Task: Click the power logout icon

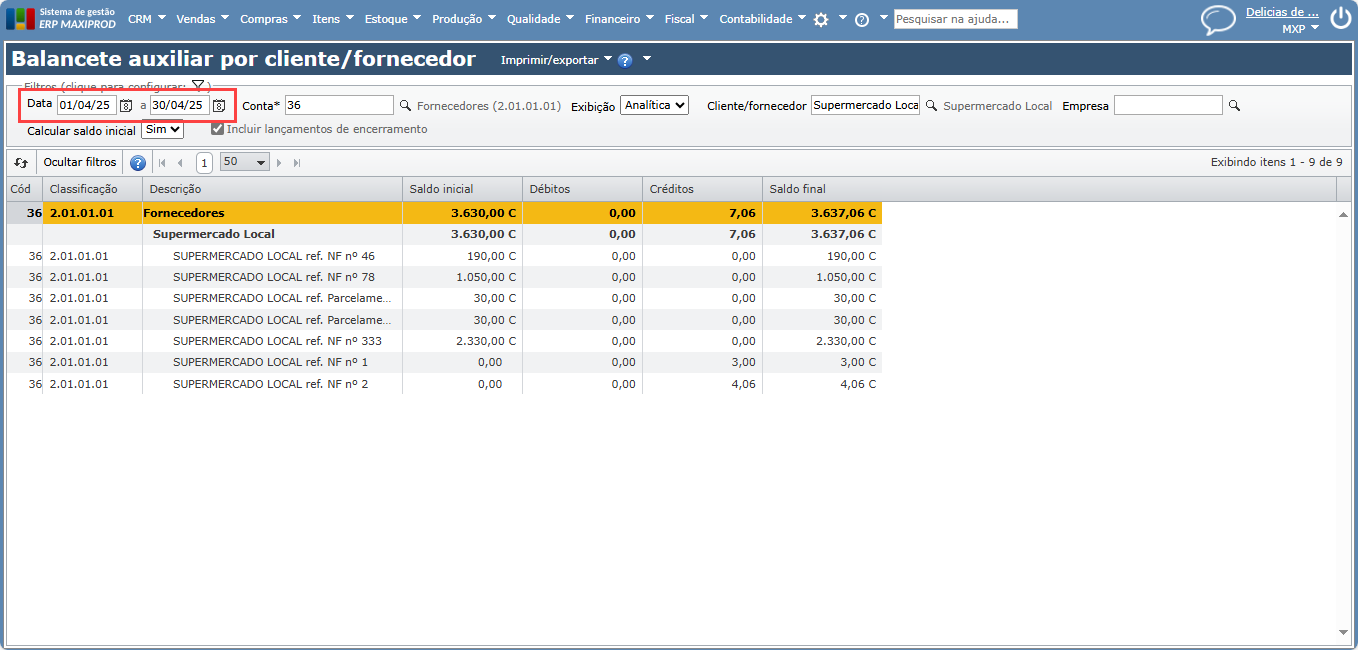Action: [1339, 19]
